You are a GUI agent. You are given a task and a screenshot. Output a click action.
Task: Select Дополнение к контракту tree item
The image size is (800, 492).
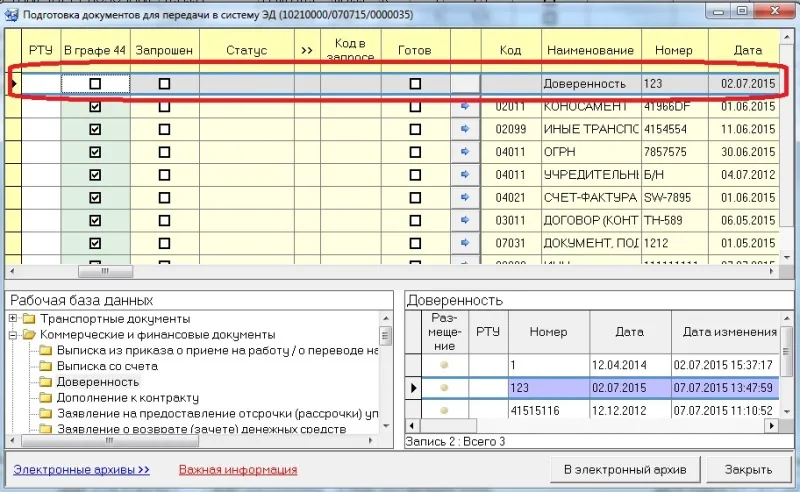pyautogui.click(x=128, y=398)
